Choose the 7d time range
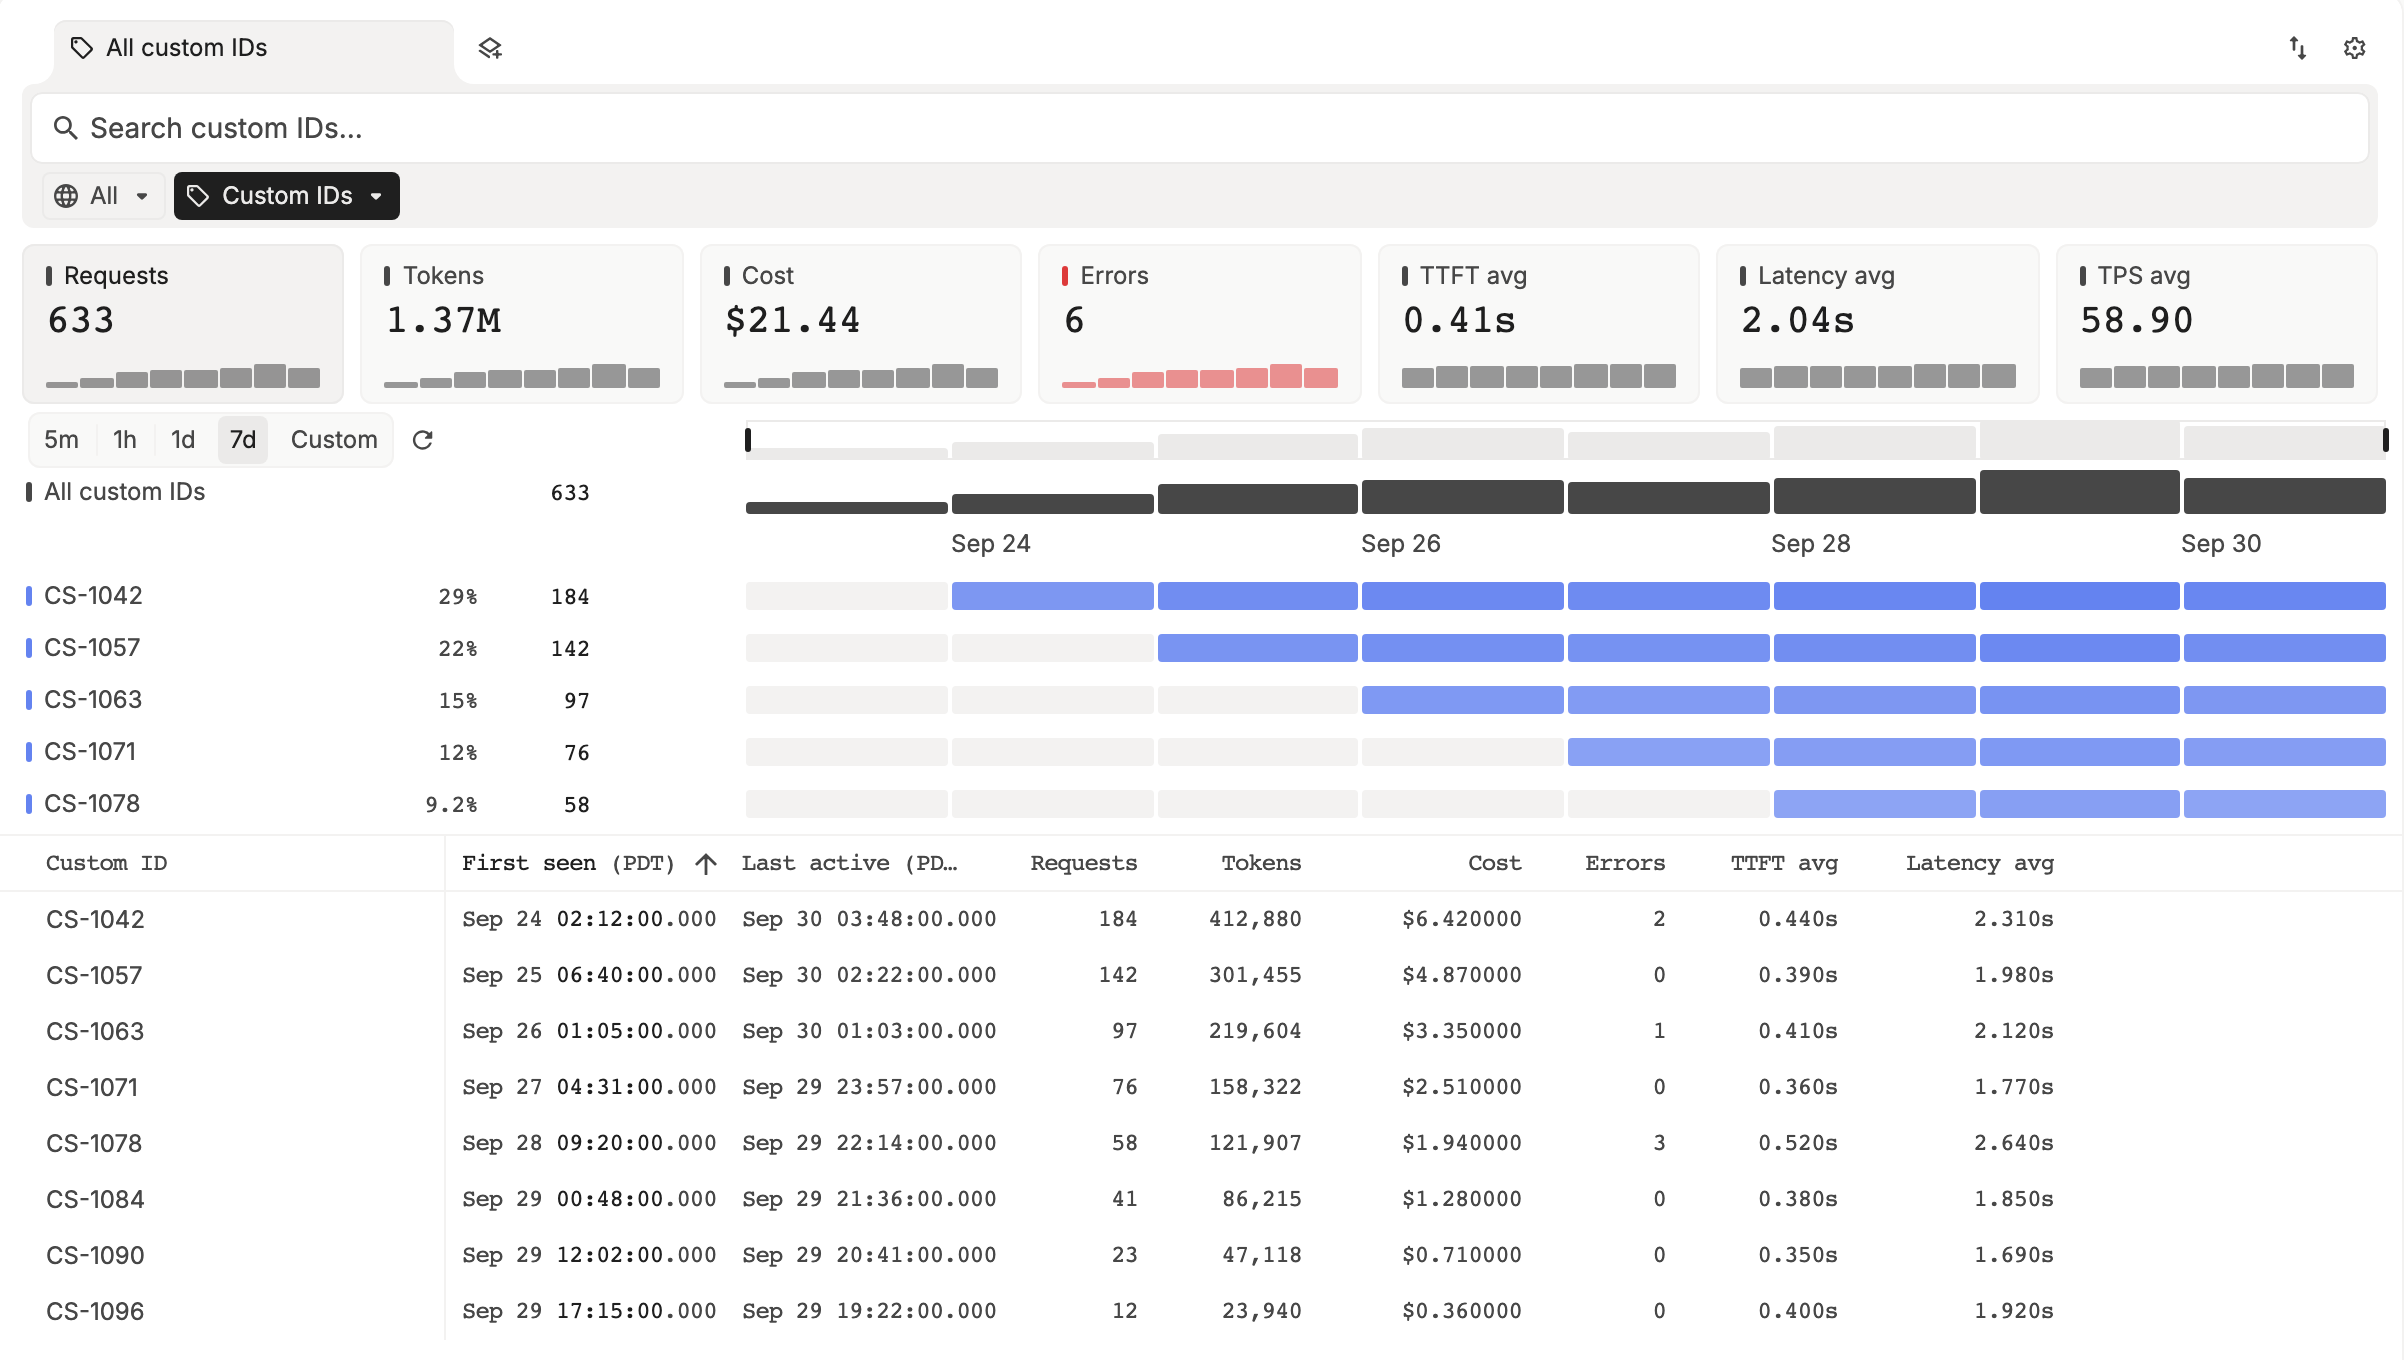Screen dimensions: 2404x1360 (243, 440)
